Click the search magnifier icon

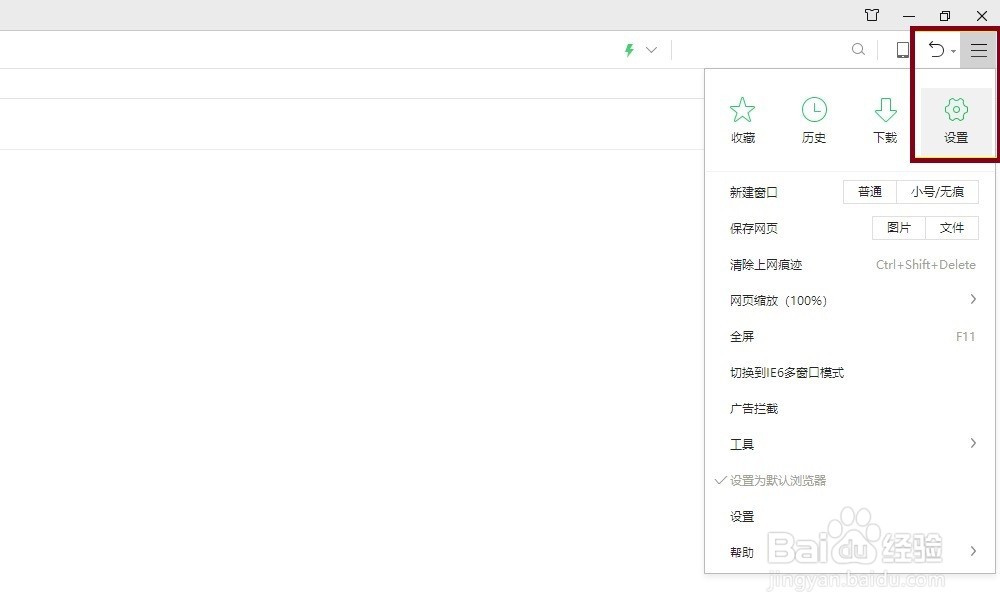[858, 49]
